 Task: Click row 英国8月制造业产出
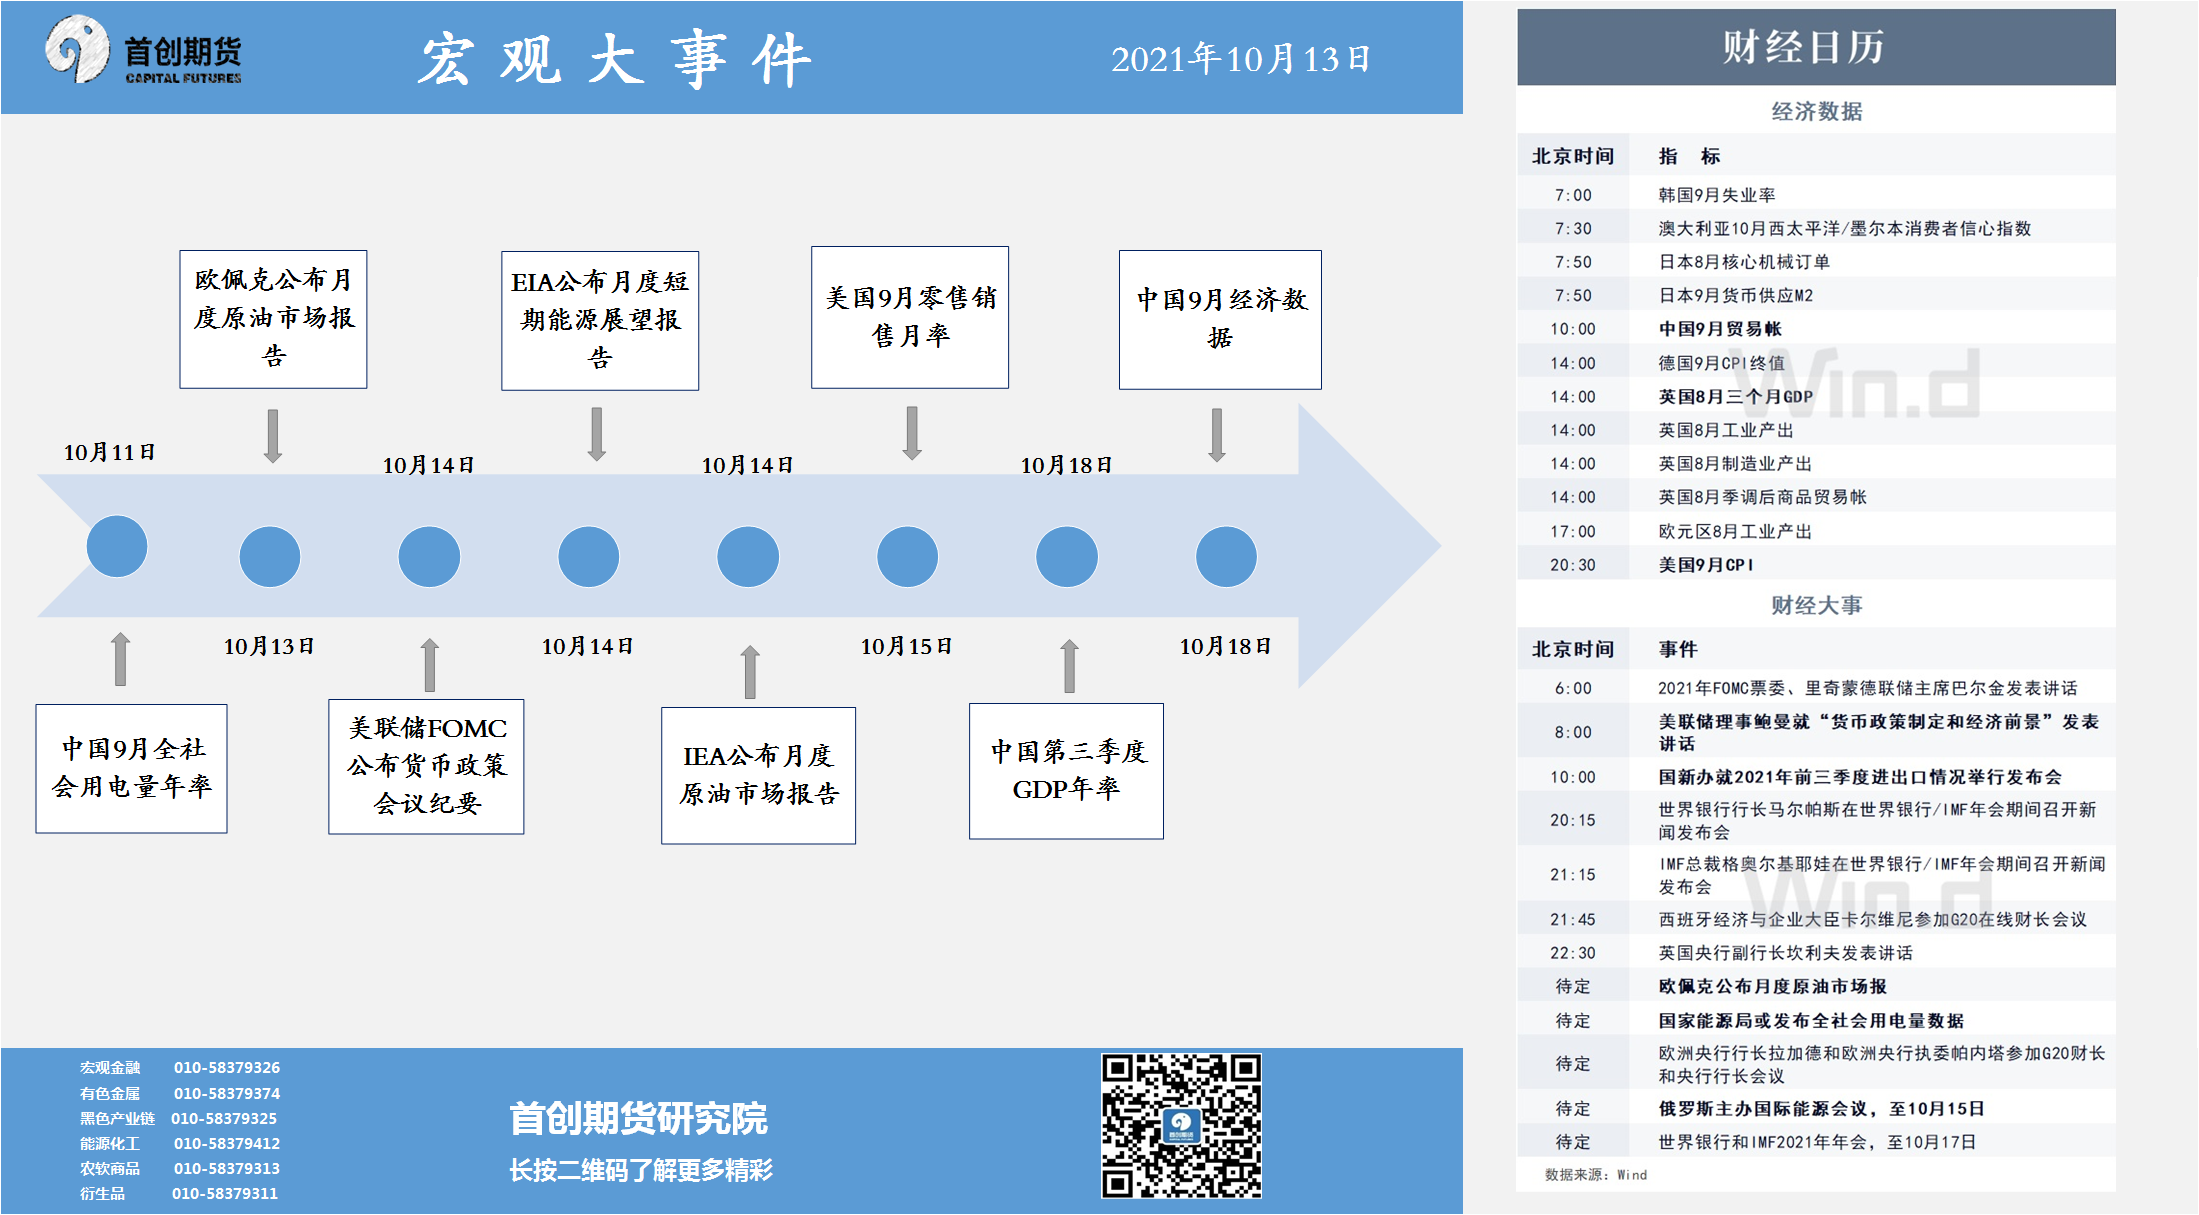coord(1816,464)
